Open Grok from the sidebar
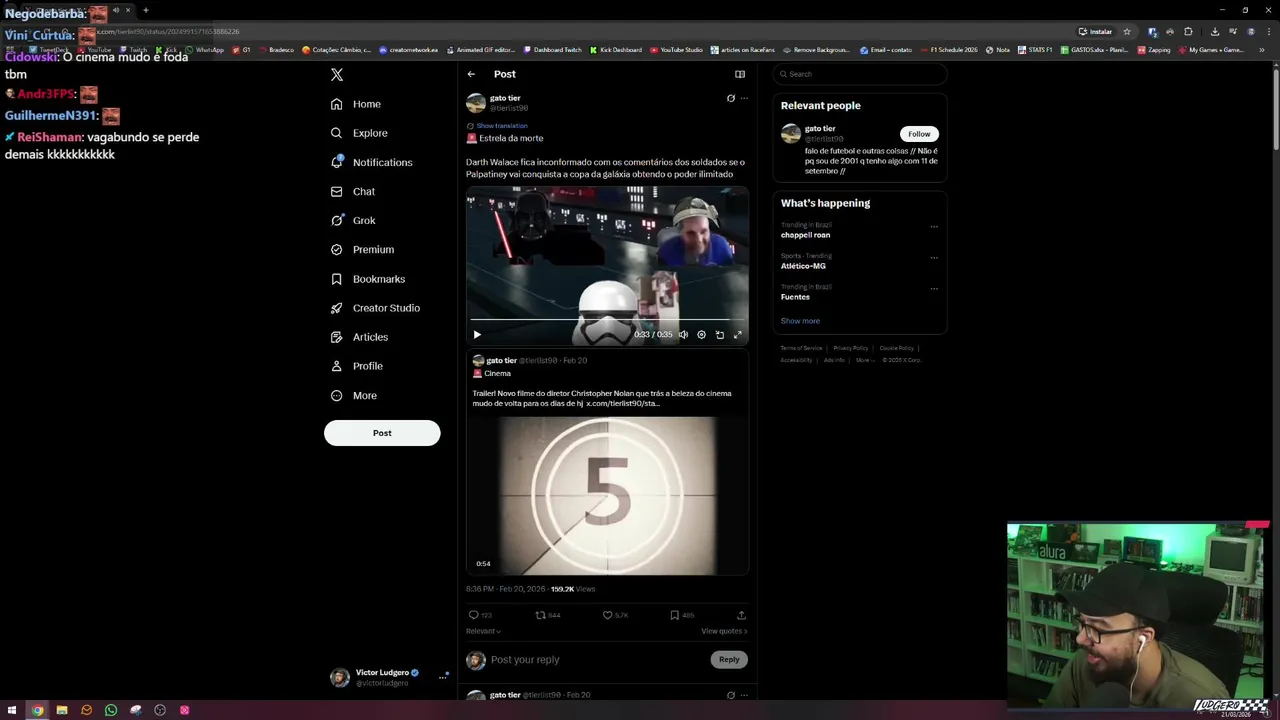 [x=353, y=220]
